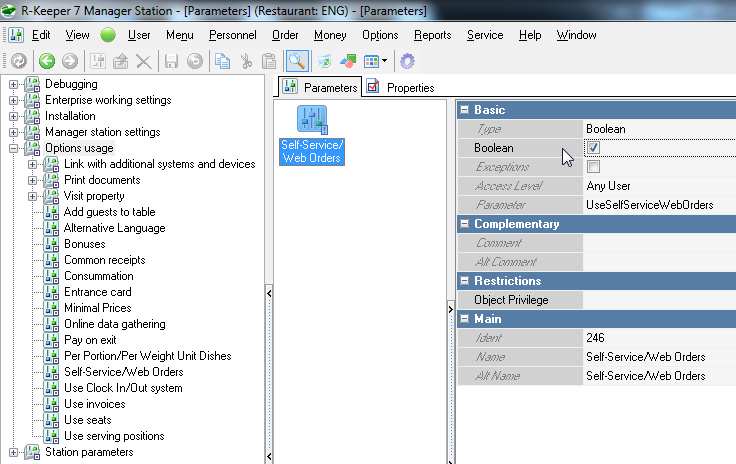Collapse the Options usage node
The width and height of the screenshot is (736, 464).
(x=13, y=148)
